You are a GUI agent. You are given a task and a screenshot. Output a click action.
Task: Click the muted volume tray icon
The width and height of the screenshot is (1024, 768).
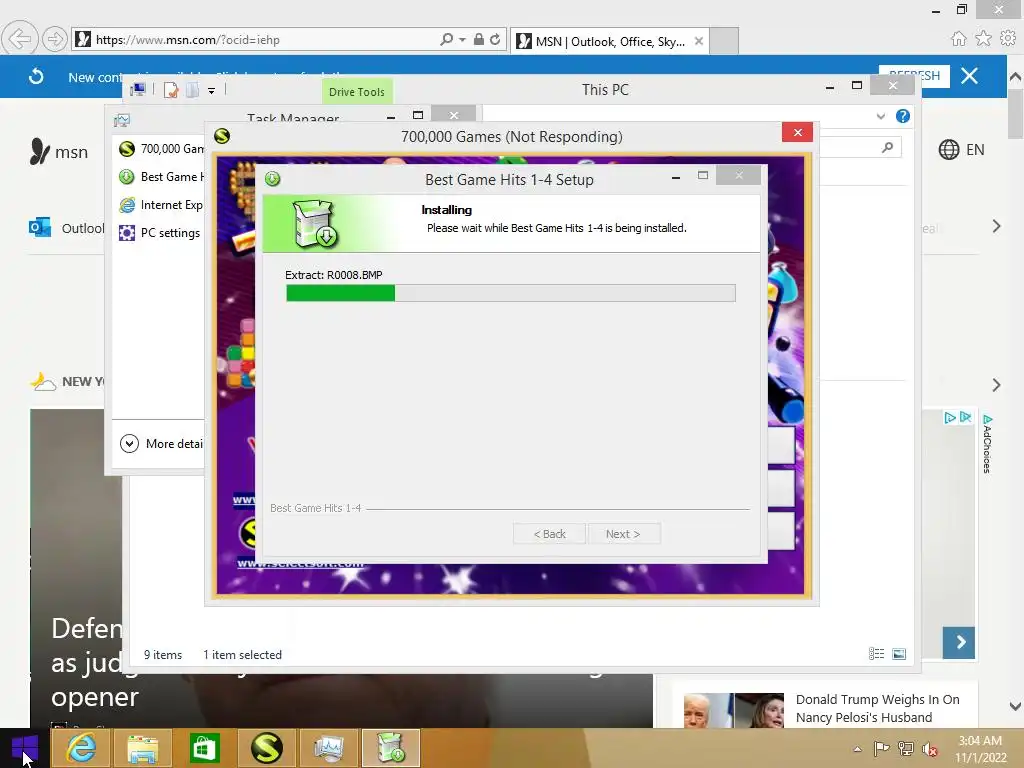click(x=929, y=749)
